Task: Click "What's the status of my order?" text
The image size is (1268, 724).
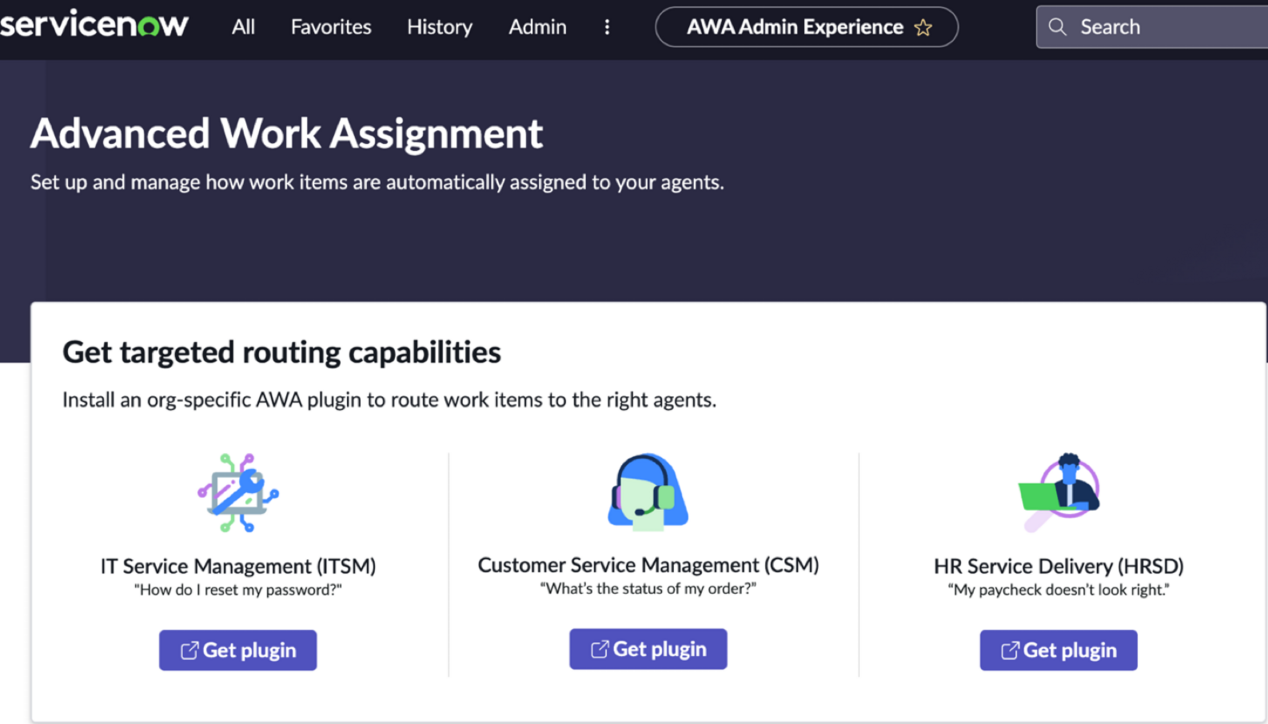Action: [x=648, y=589]
